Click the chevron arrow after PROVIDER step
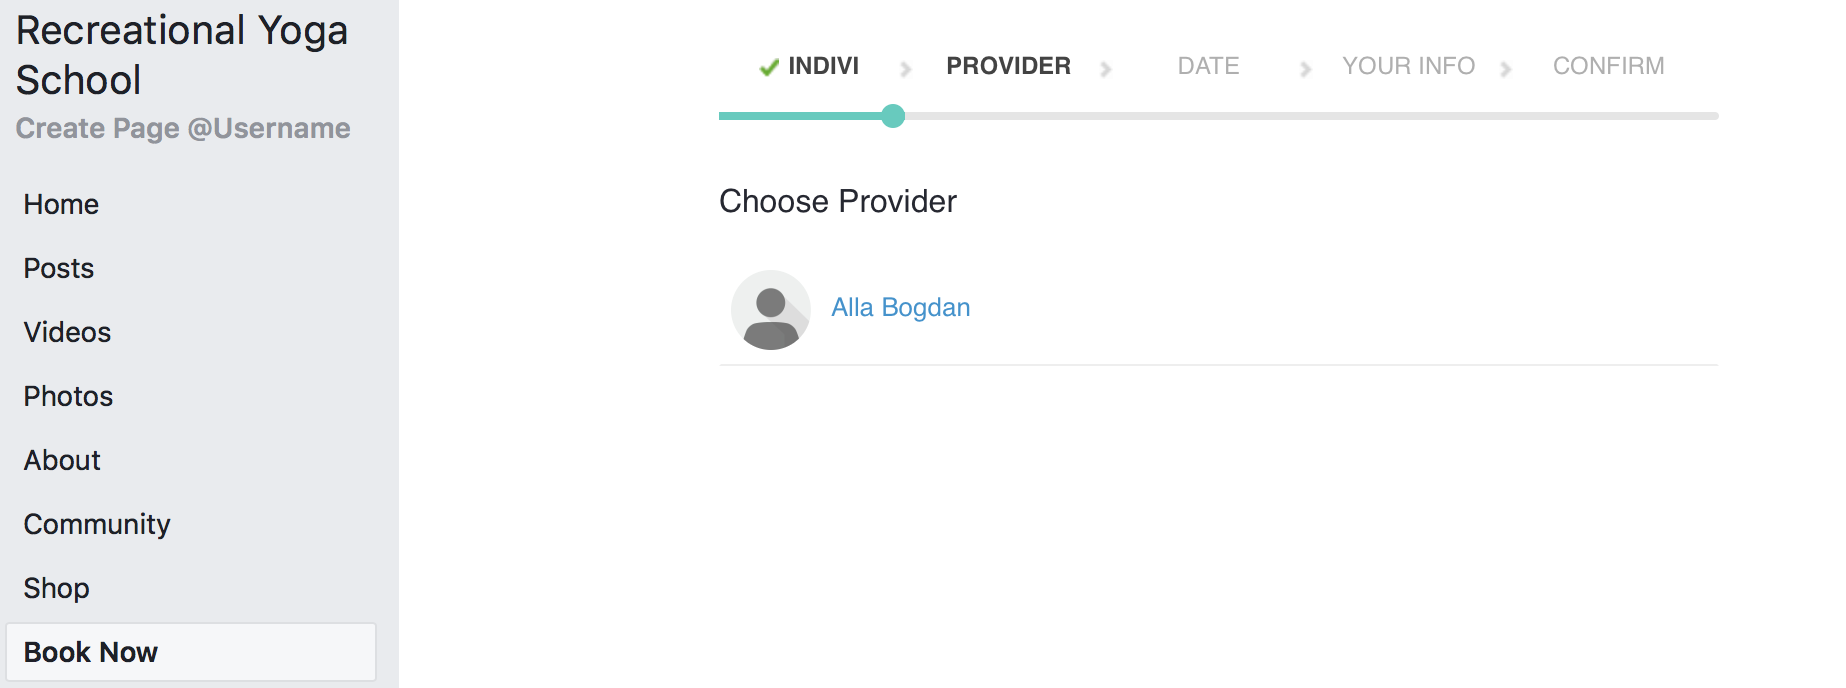This screenshot has width=1846, height=688. pos(1105,69)
